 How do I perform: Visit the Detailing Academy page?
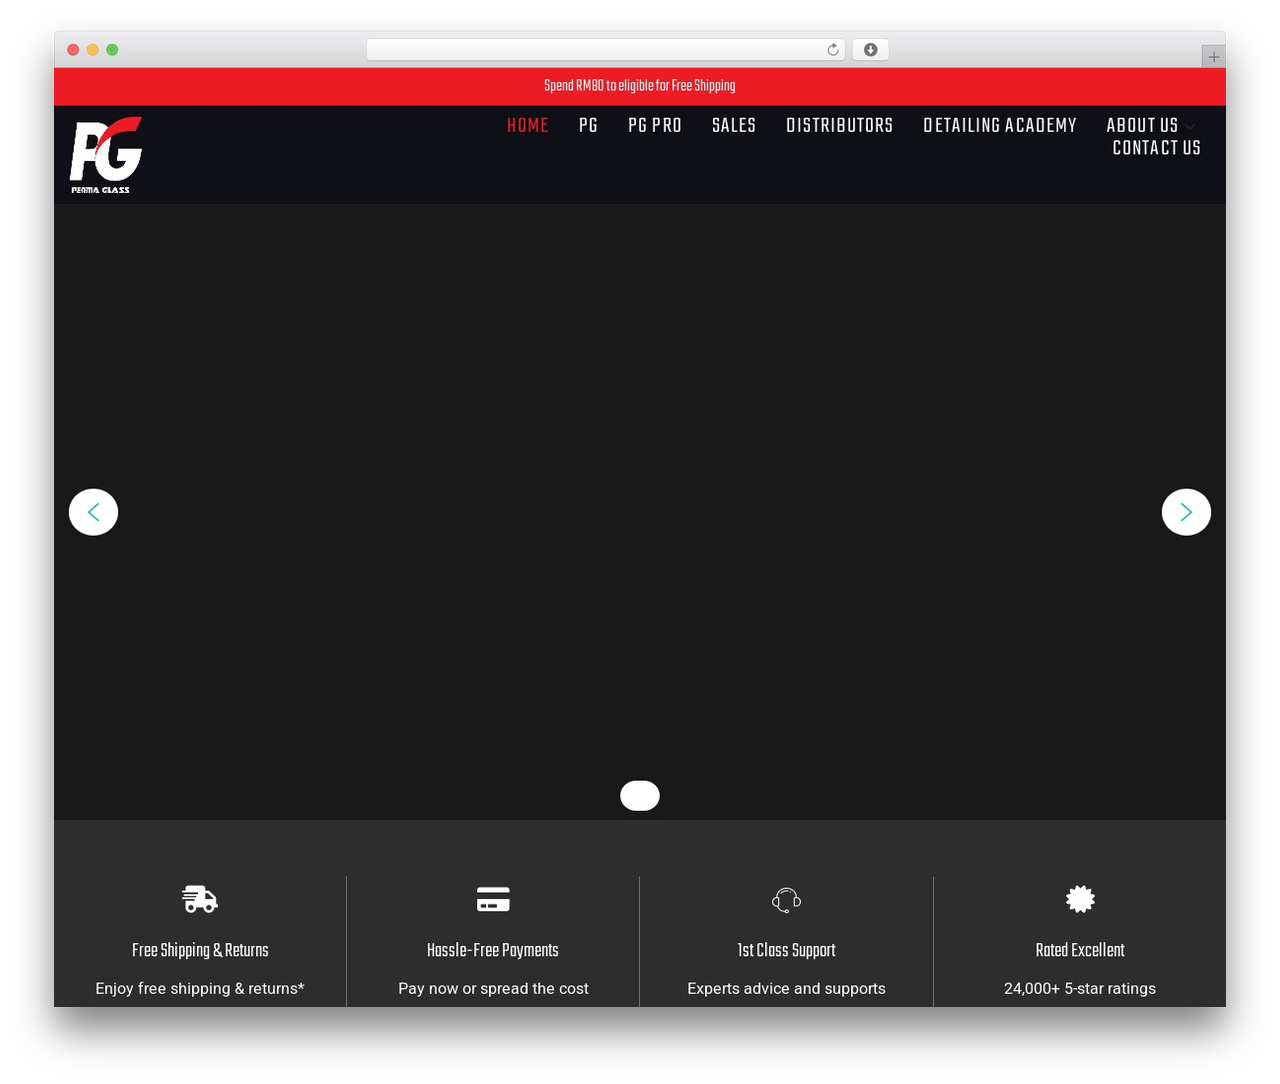(x=1000, y=125)
